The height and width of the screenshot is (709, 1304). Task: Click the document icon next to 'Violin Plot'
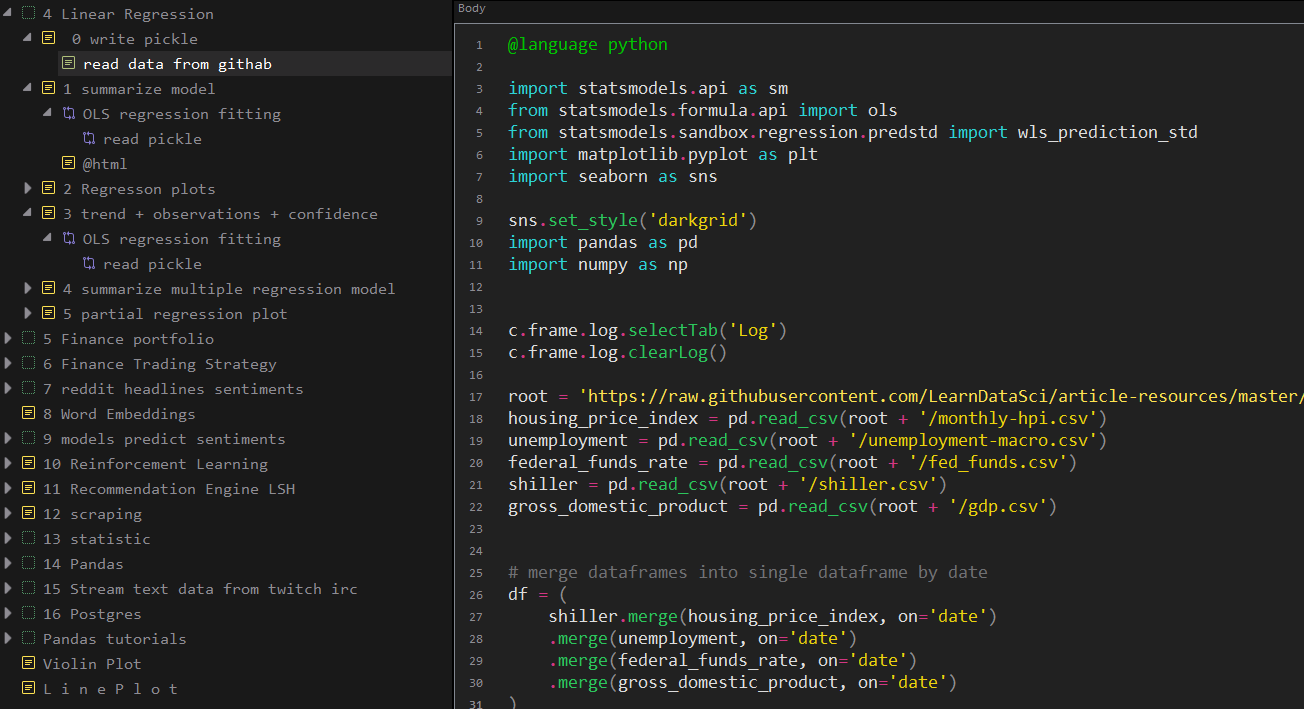click(28, 664)
